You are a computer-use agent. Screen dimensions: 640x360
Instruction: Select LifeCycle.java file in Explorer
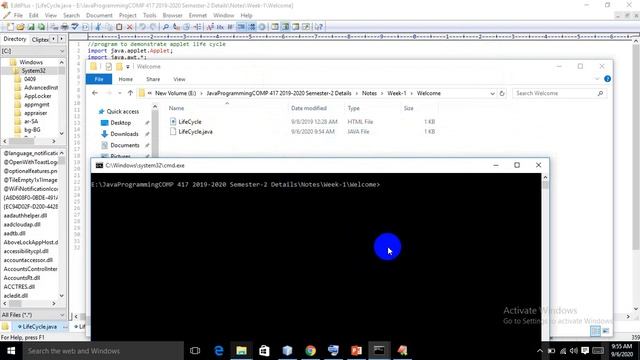195,131
